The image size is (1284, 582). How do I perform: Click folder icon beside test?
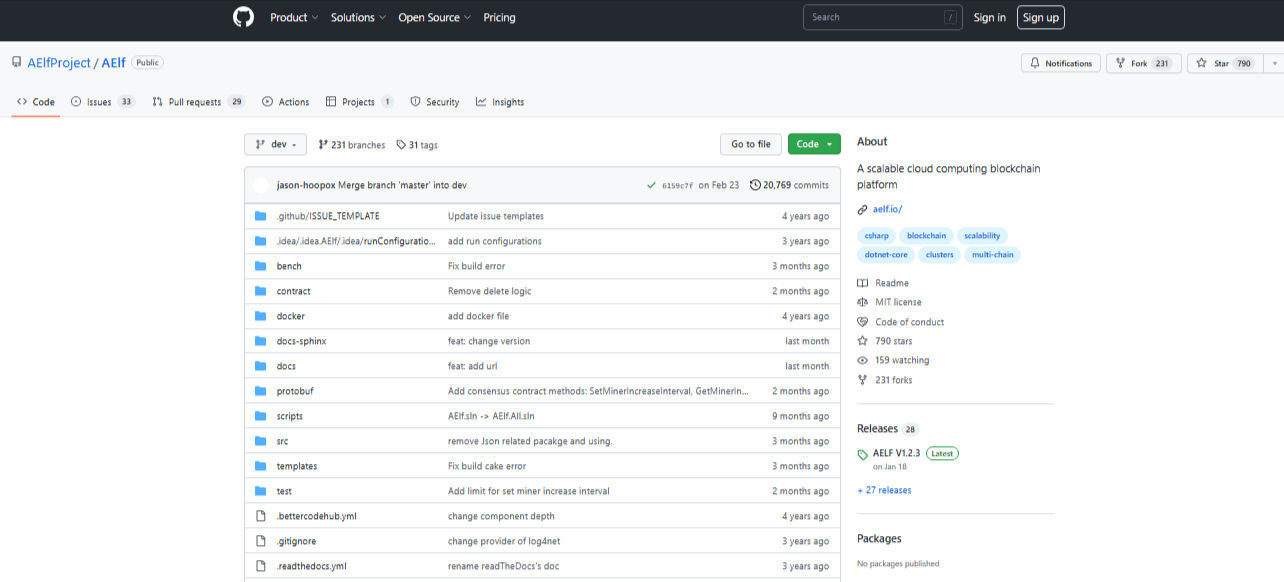tap(260, 491)
